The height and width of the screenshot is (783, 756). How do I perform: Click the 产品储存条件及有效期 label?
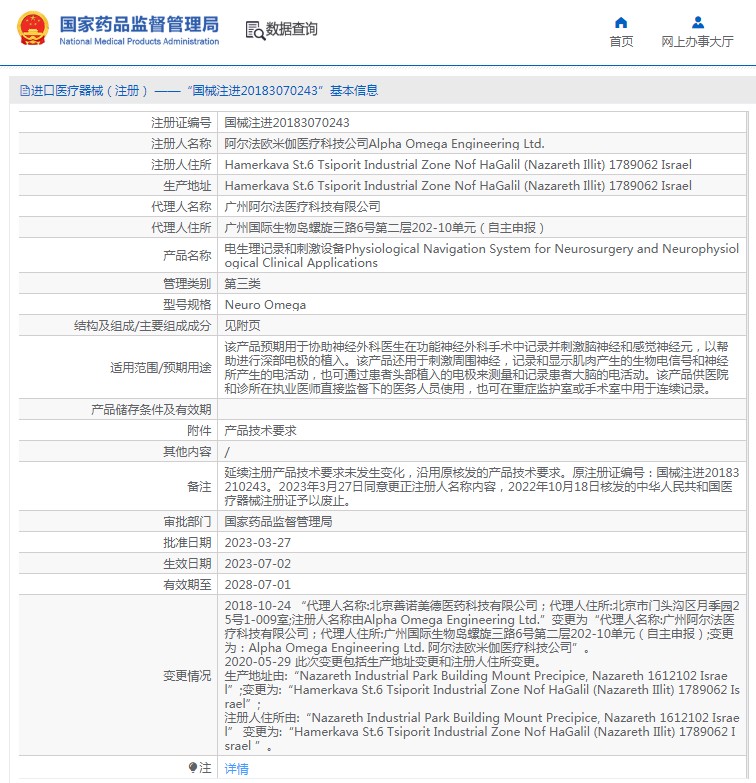coord(151,409)
